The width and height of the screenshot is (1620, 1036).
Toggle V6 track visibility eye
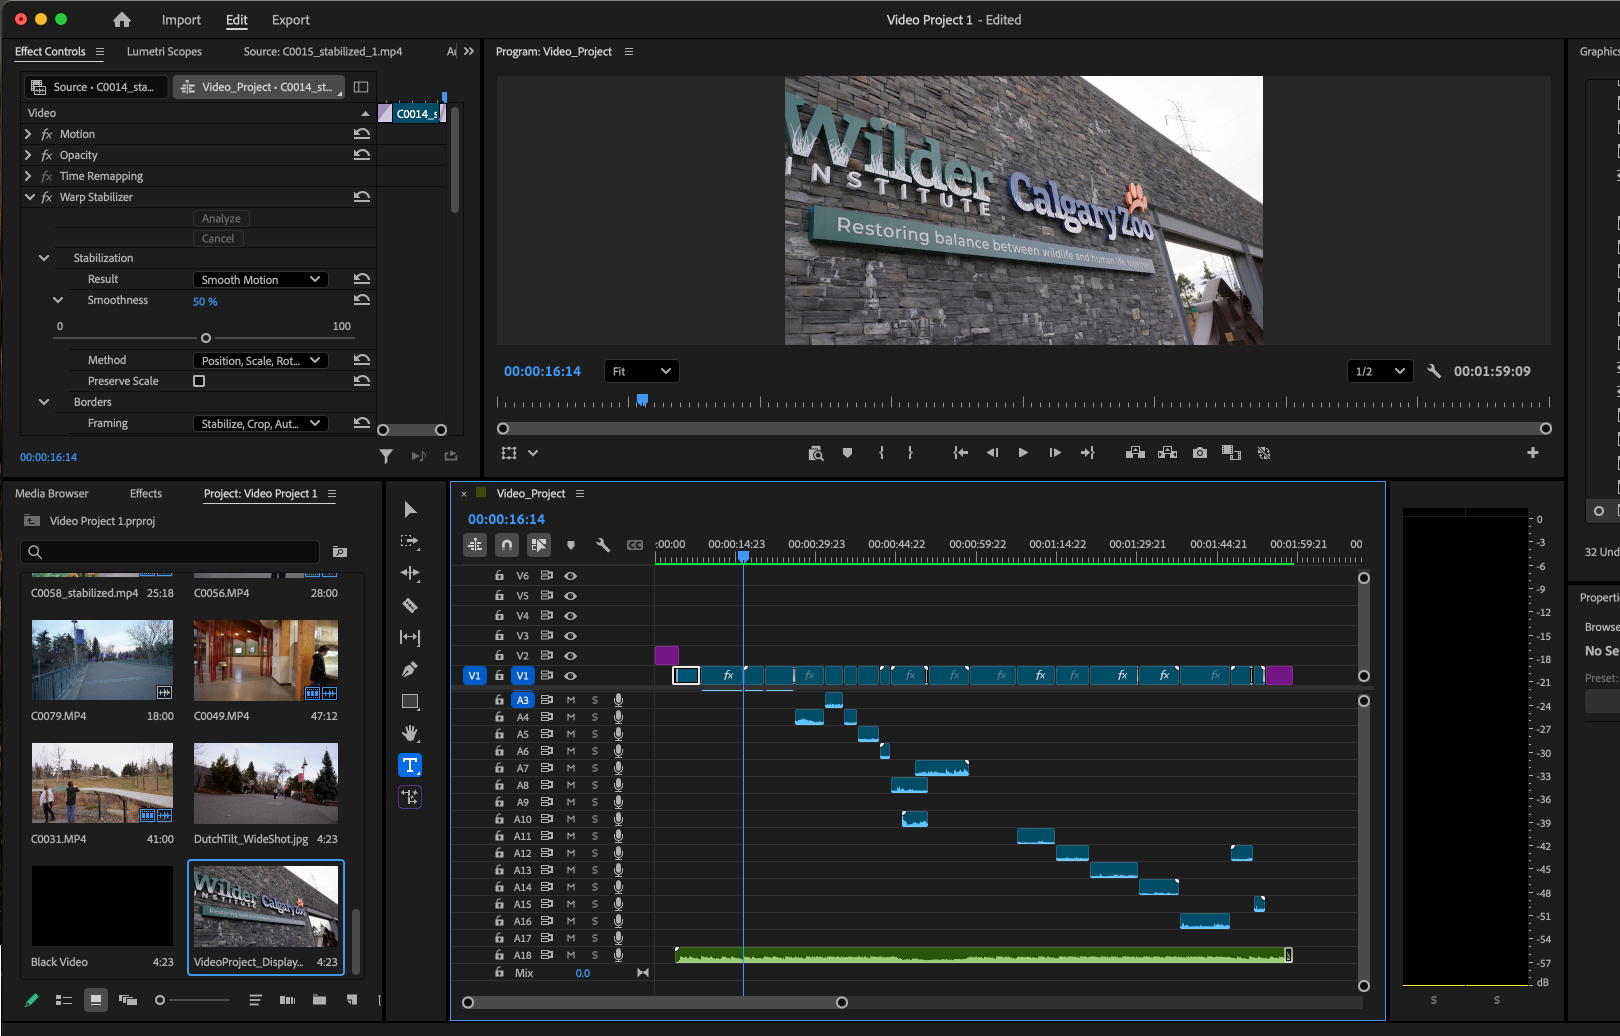(570, 576)
